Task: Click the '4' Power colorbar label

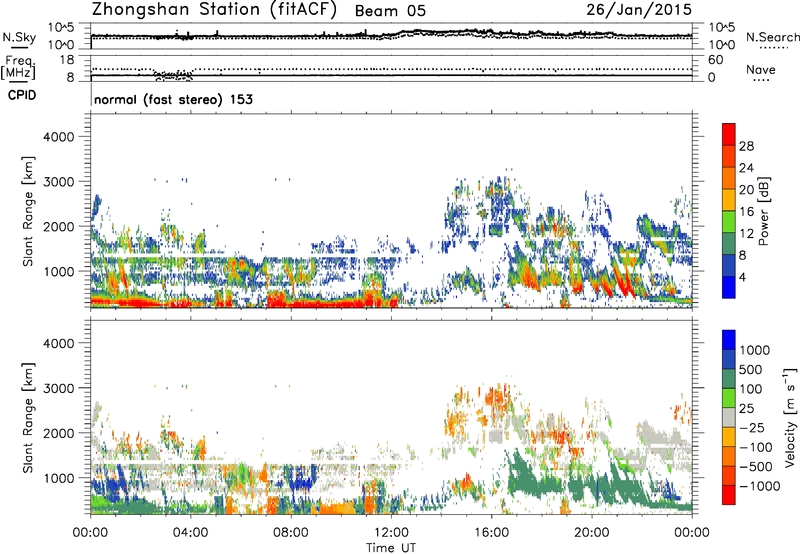Action: pyautogui.click(x=742, y=277)
